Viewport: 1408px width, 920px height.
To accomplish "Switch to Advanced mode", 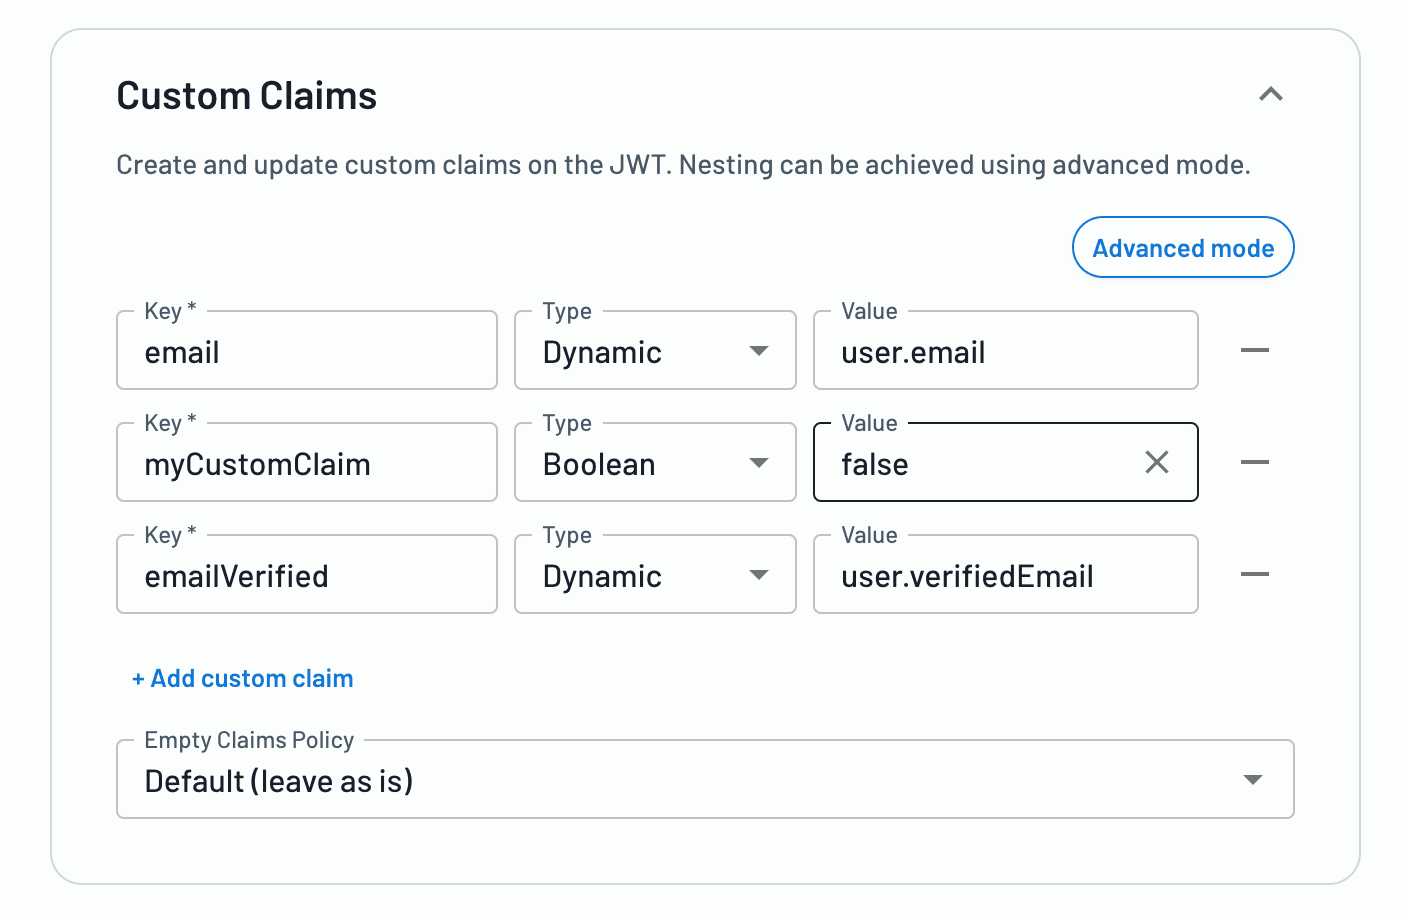I will click(x=1183, y=247).
